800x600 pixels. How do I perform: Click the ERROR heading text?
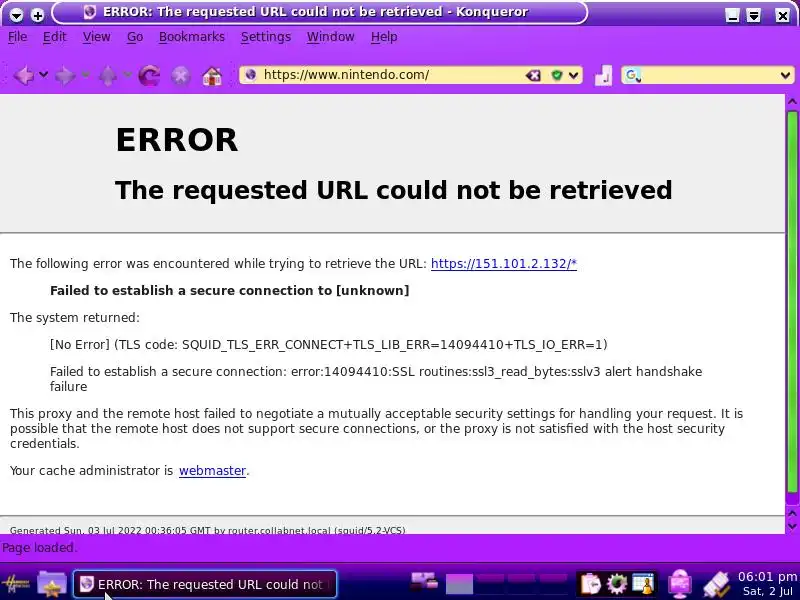coord(177,140)
